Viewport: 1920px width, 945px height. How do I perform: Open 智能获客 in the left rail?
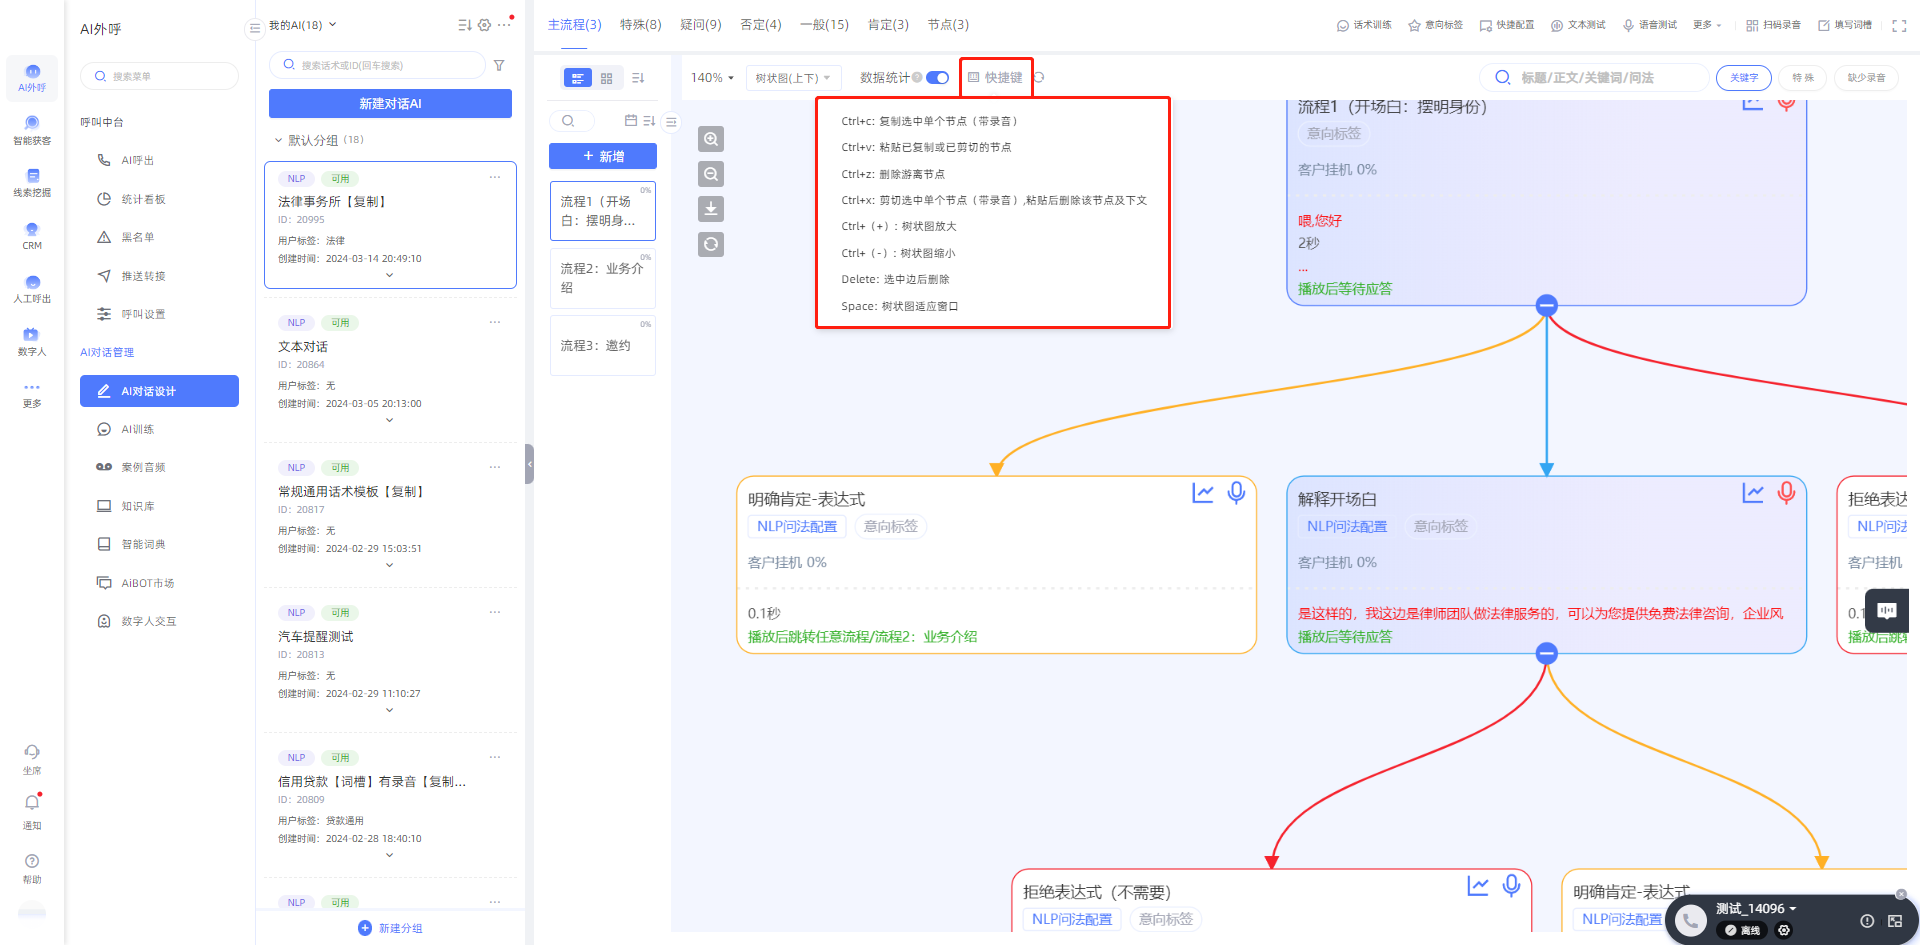tap(32, 131)
